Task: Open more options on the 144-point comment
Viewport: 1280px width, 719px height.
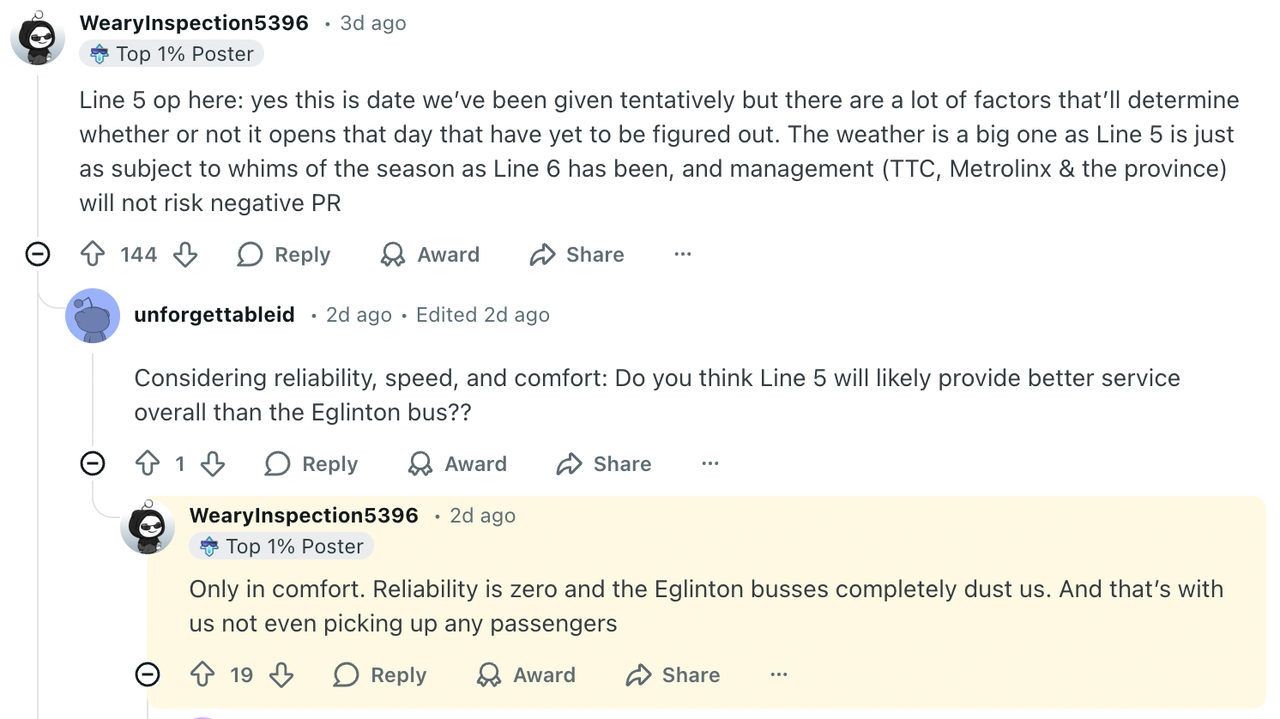Action: 683,254
